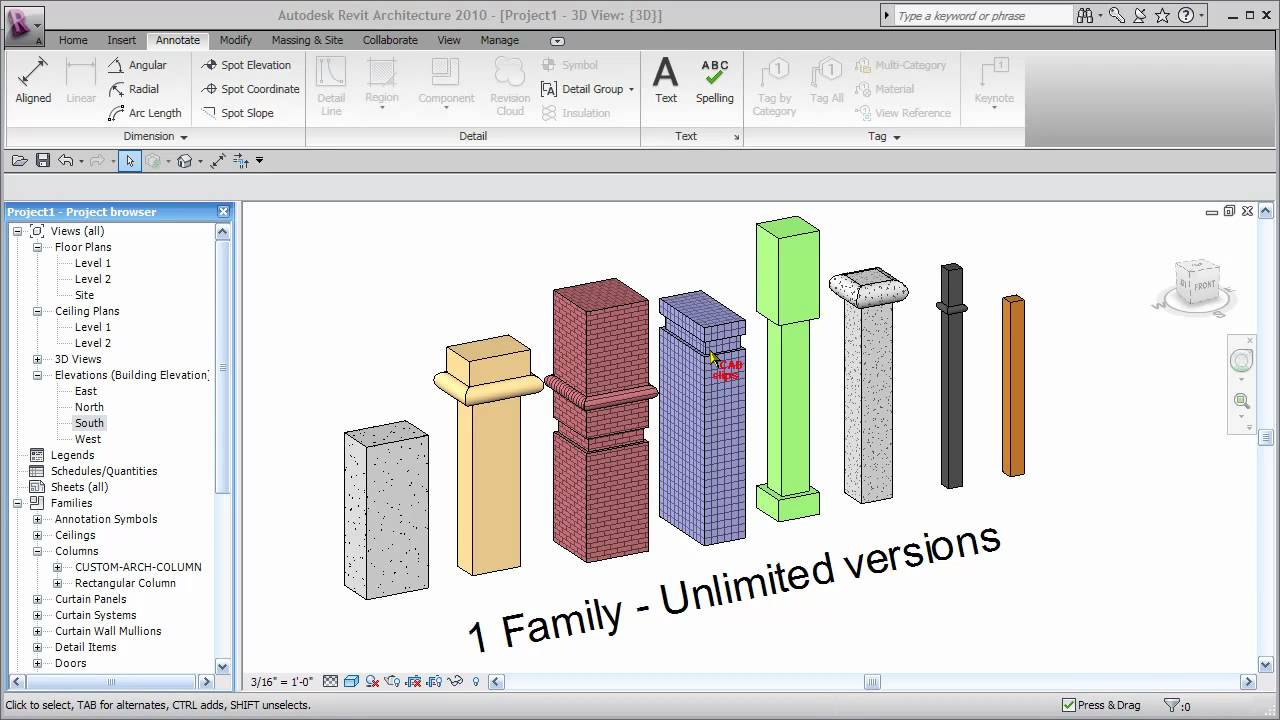Image resolution: width=1280 pixels, height=720 pixels.
Task: Select the South elevation in Project browser
Action: click(89, 423)
